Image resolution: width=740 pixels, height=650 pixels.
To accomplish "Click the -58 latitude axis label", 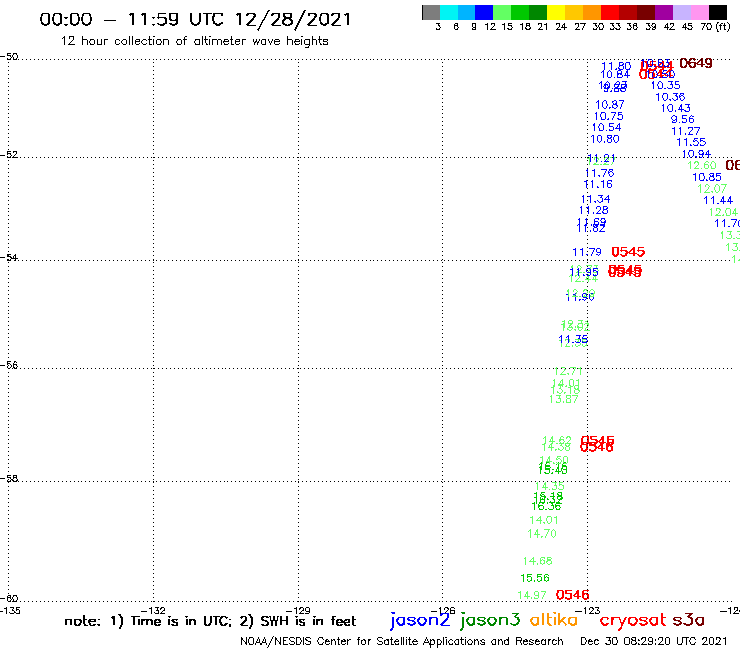I will (9, 479).
